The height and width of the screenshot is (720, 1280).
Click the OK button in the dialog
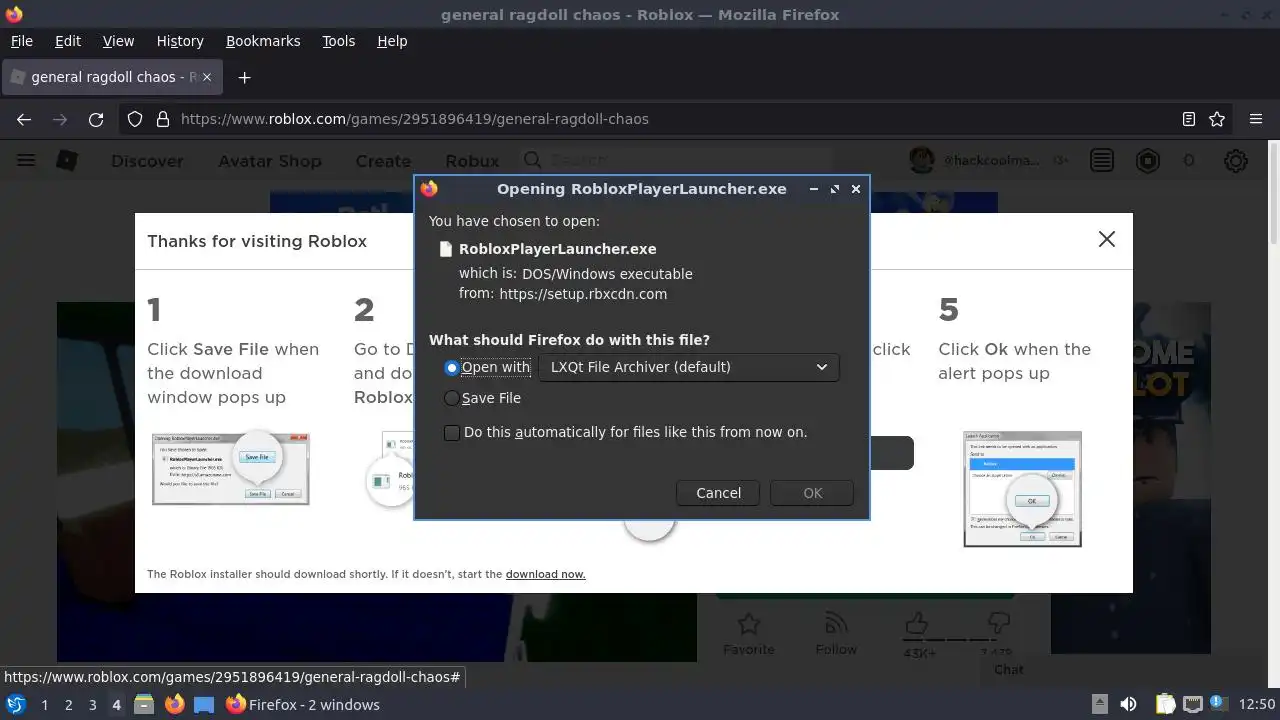tap(812, 493)
